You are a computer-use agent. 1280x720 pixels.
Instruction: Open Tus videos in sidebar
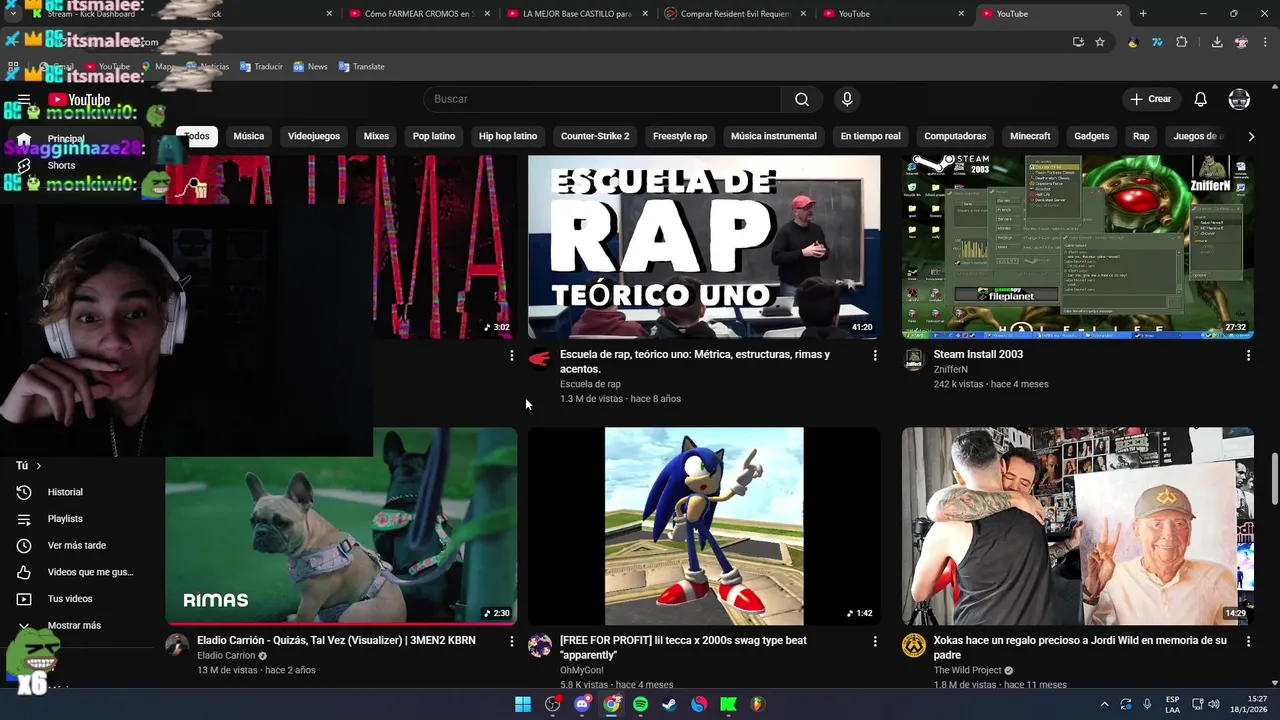pyautogui.click(x=80, y=599)
